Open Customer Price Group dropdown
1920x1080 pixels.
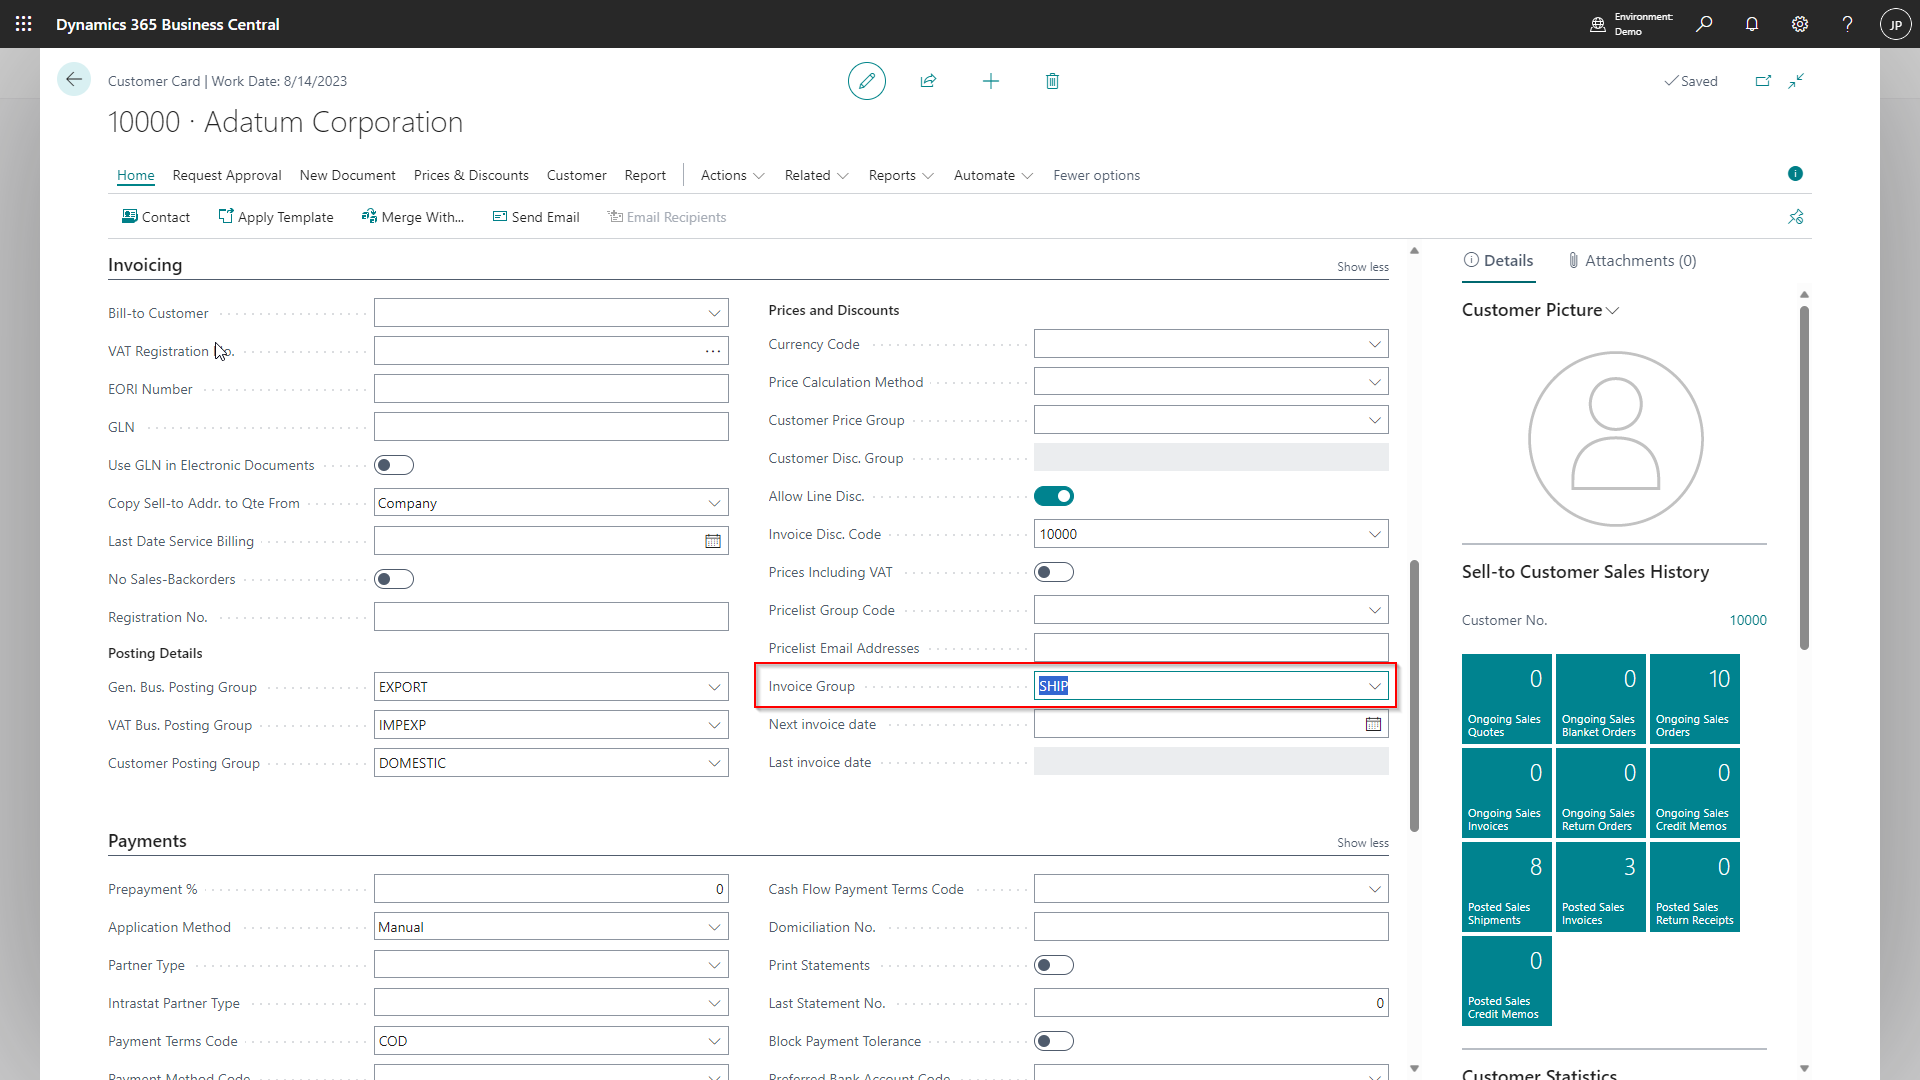point(1375,420)
